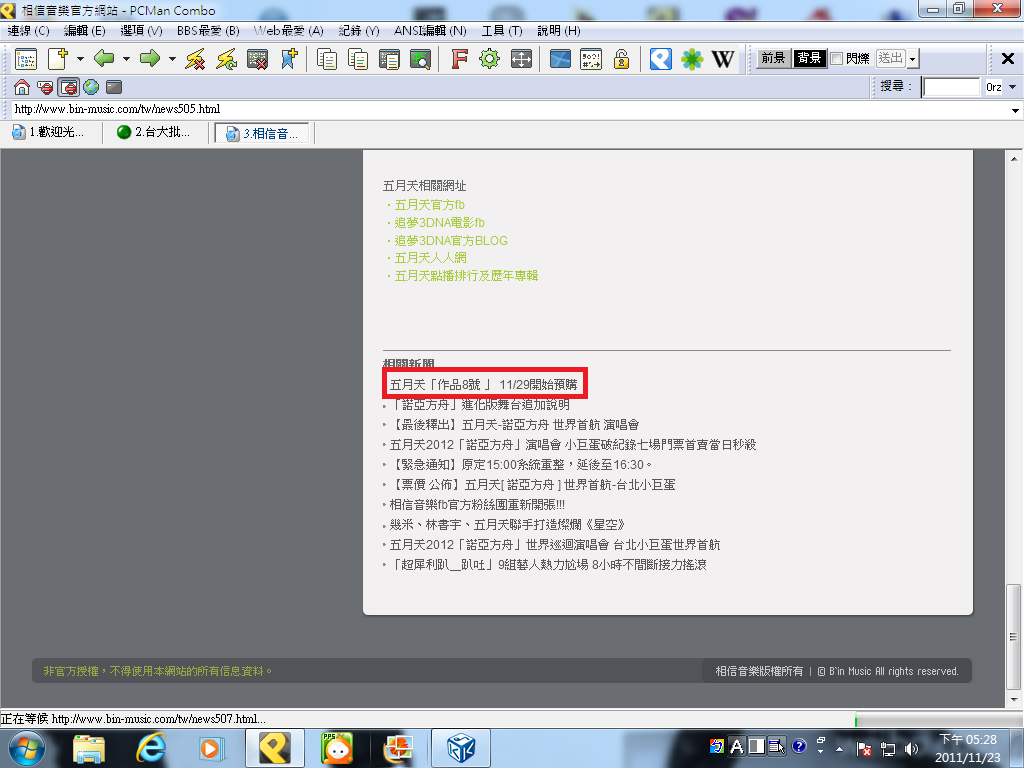Open the 編輯 (E) menu
The width and height of the screenshot is (1024, 768).
(x=85, y=31)
